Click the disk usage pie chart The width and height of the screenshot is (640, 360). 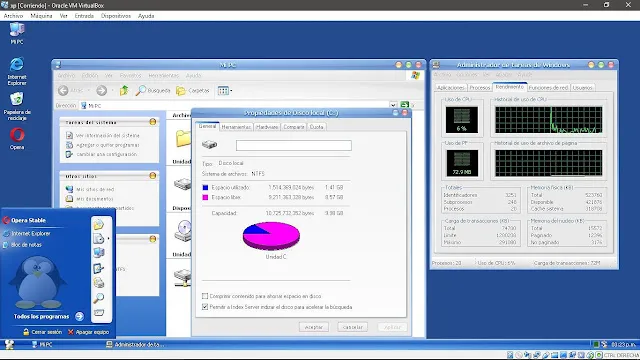click(x=271, y=236)
